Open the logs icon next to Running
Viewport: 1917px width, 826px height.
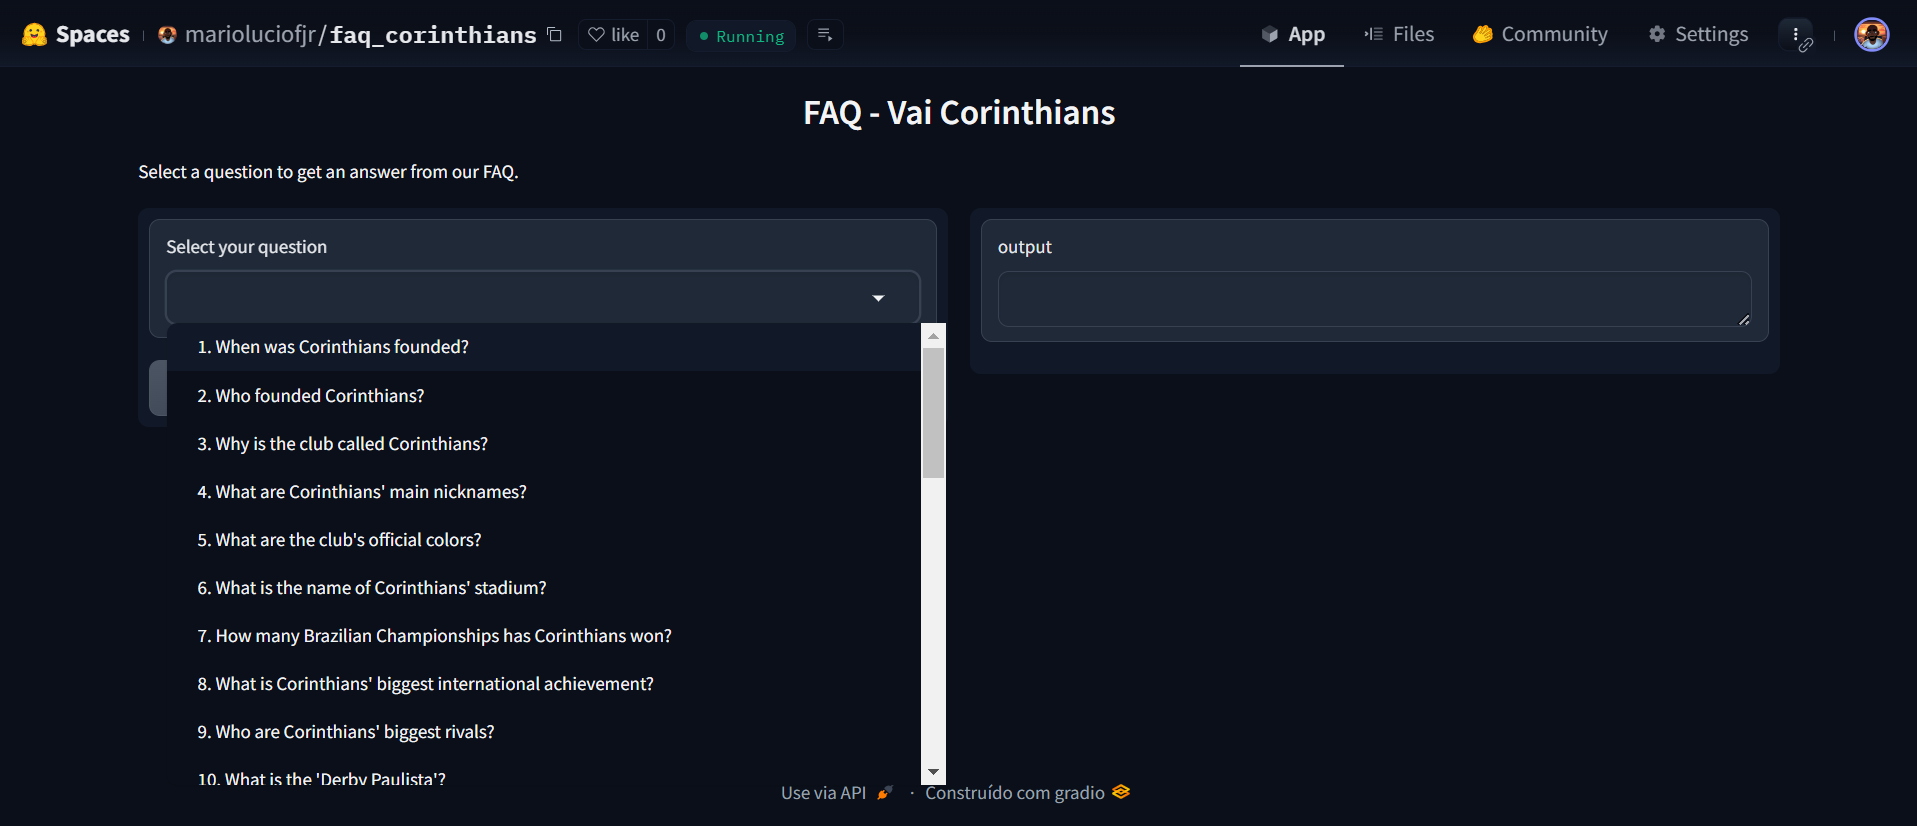(x=825, y=35)
